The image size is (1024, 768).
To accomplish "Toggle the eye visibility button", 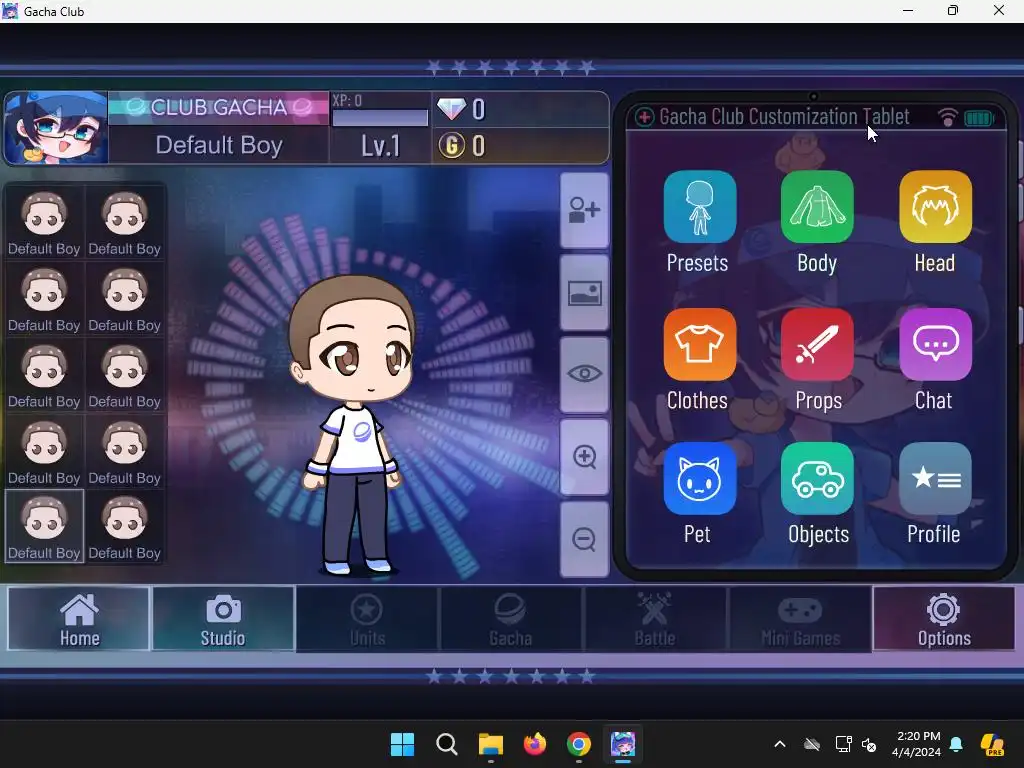I will [584, 374].
